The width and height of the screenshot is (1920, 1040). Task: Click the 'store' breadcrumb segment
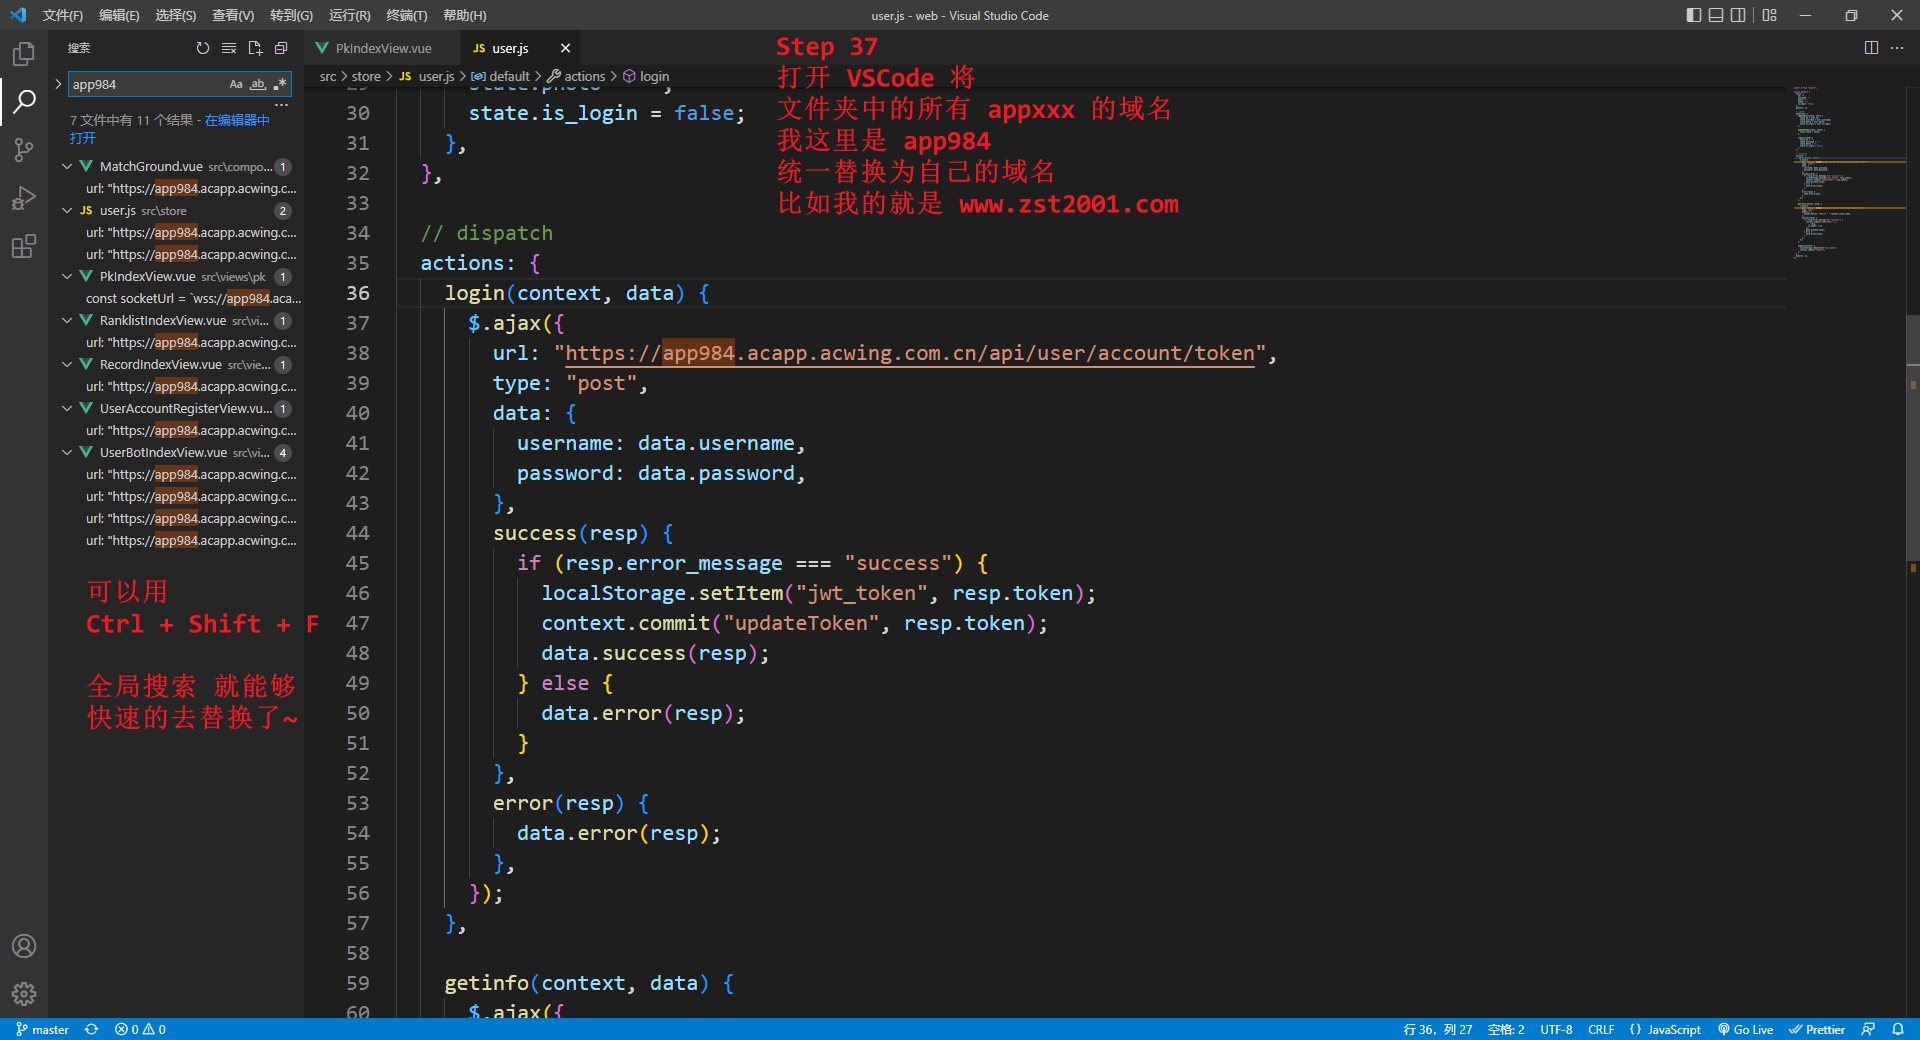366,76
